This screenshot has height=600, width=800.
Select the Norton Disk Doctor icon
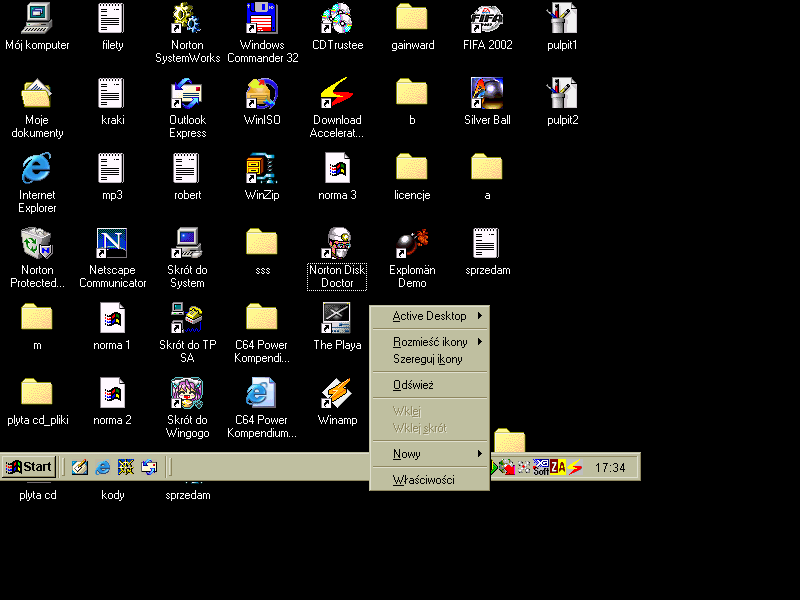(337, 243)
